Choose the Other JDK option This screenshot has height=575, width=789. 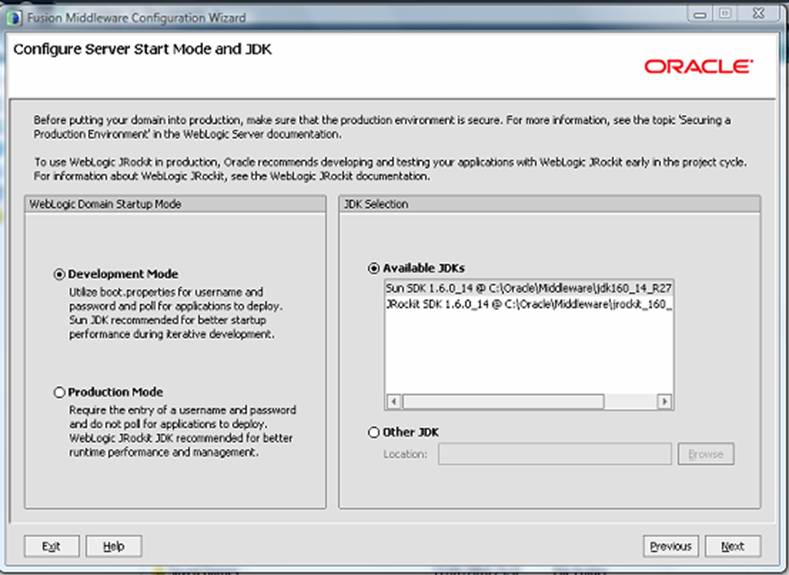point(373,432)
